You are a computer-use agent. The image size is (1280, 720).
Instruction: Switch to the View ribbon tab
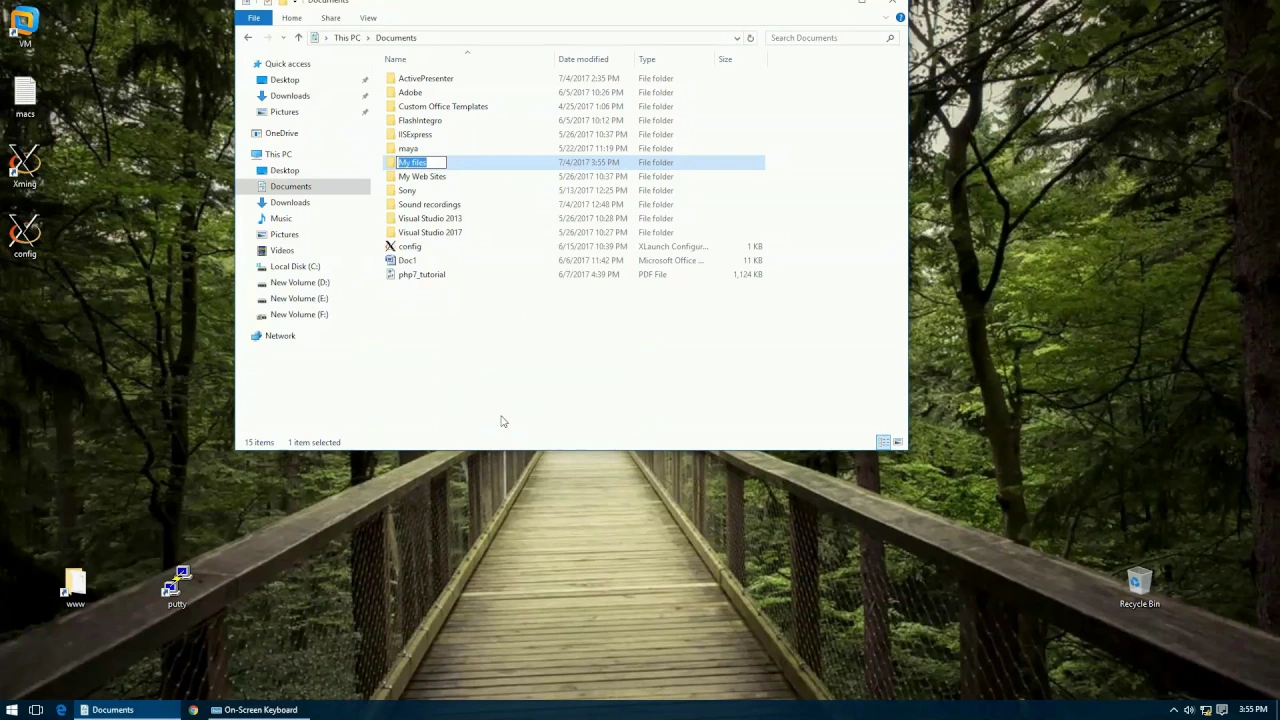(368, 18)
